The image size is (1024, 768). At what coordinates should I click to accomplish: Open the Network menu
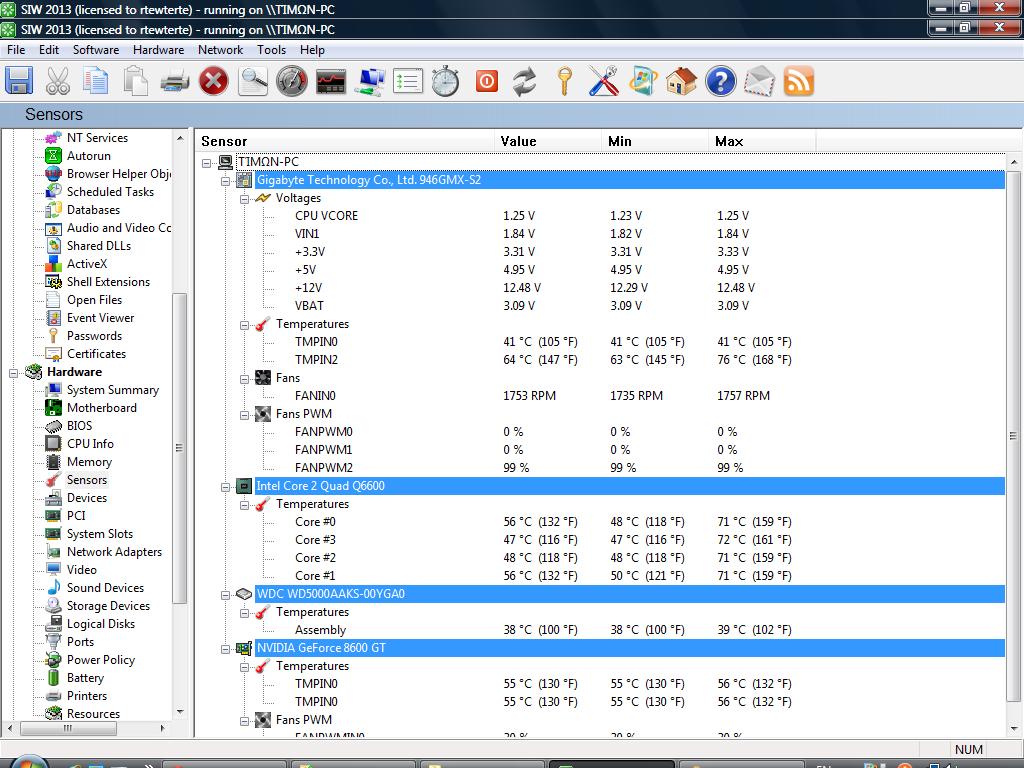(x=221, y=50)
